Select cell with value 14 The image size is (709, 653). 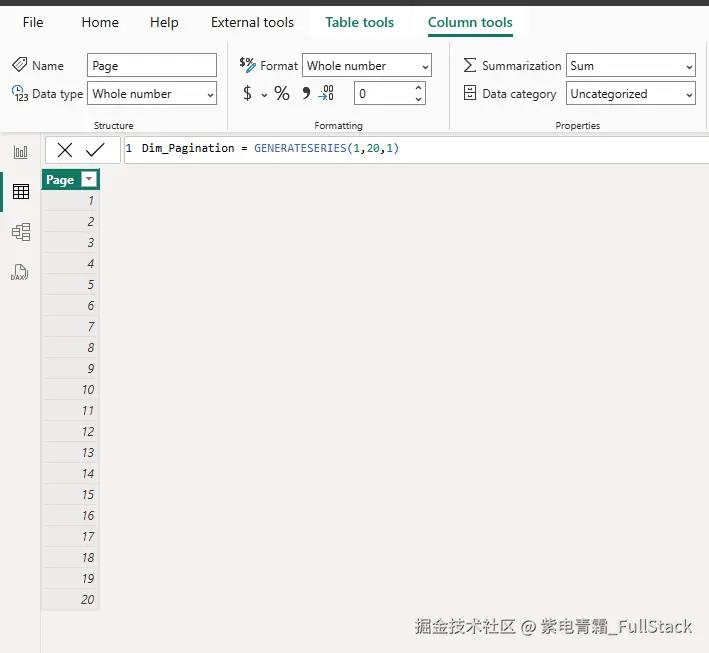(x=71, y=473)
